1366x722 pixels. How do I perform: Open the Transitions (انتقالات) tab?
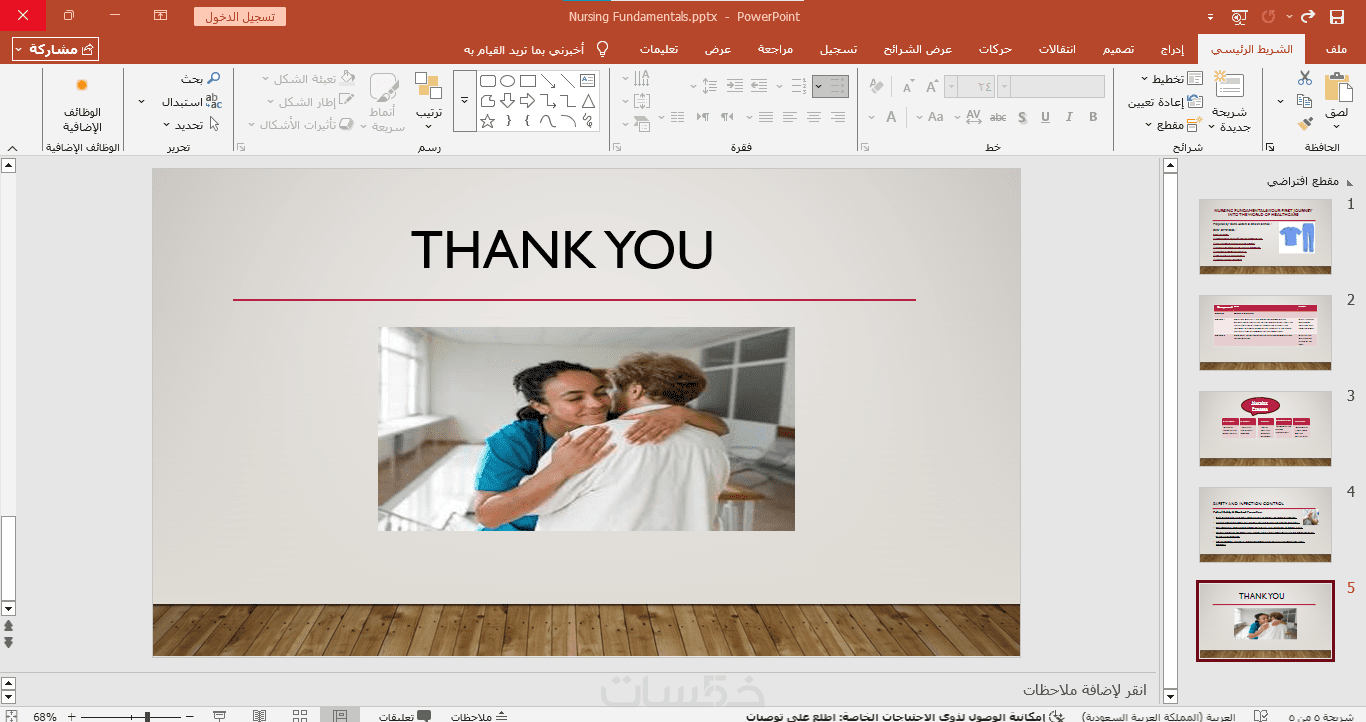click(1058, 49)
